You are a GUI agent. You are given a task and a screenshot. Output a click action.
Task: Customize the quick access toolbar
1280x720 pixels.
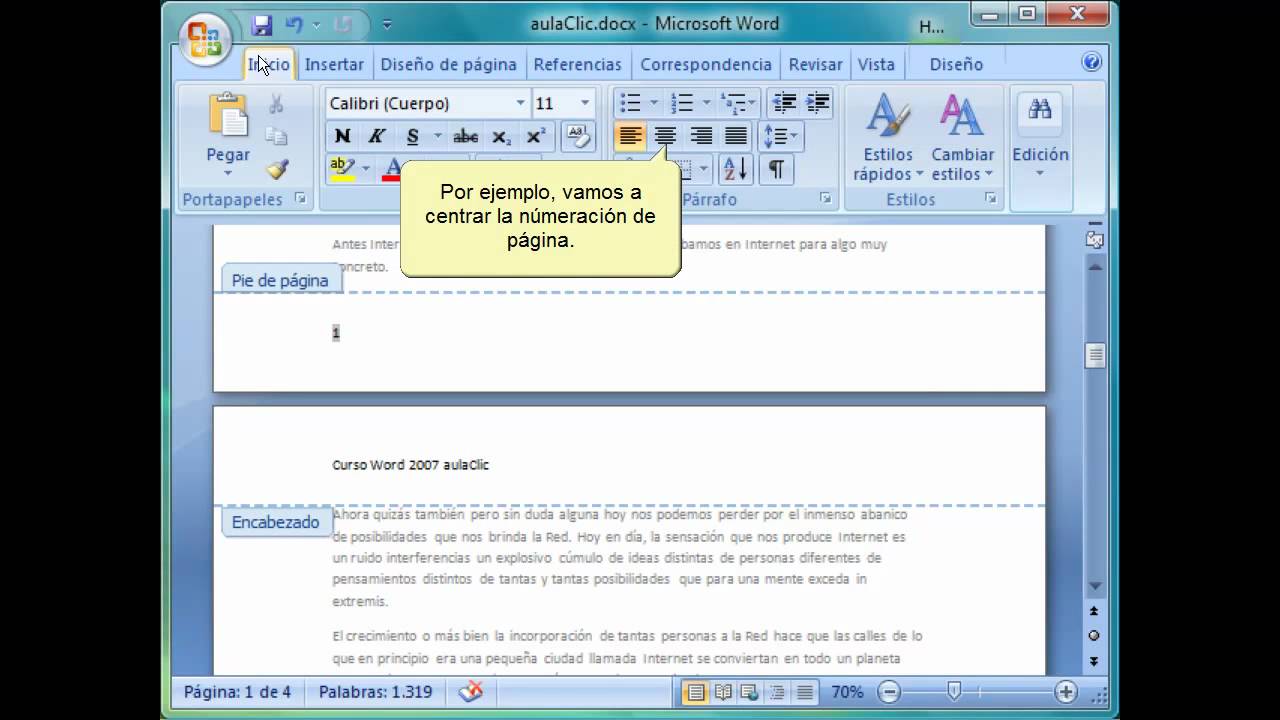387,25
